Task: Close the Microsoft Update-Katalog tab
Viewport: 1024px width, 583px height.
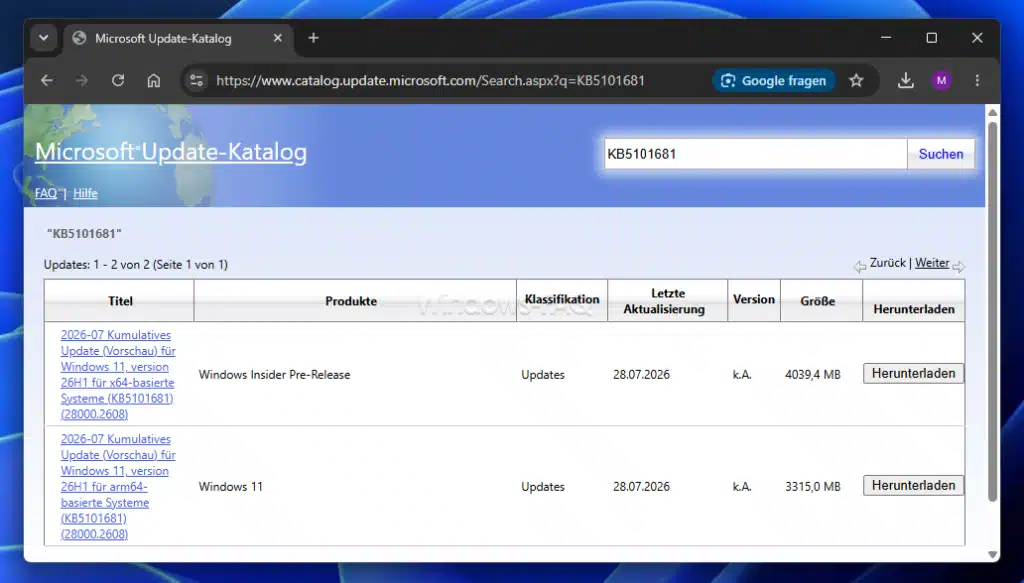Action: pyautogui.click(x=278, y=38)
